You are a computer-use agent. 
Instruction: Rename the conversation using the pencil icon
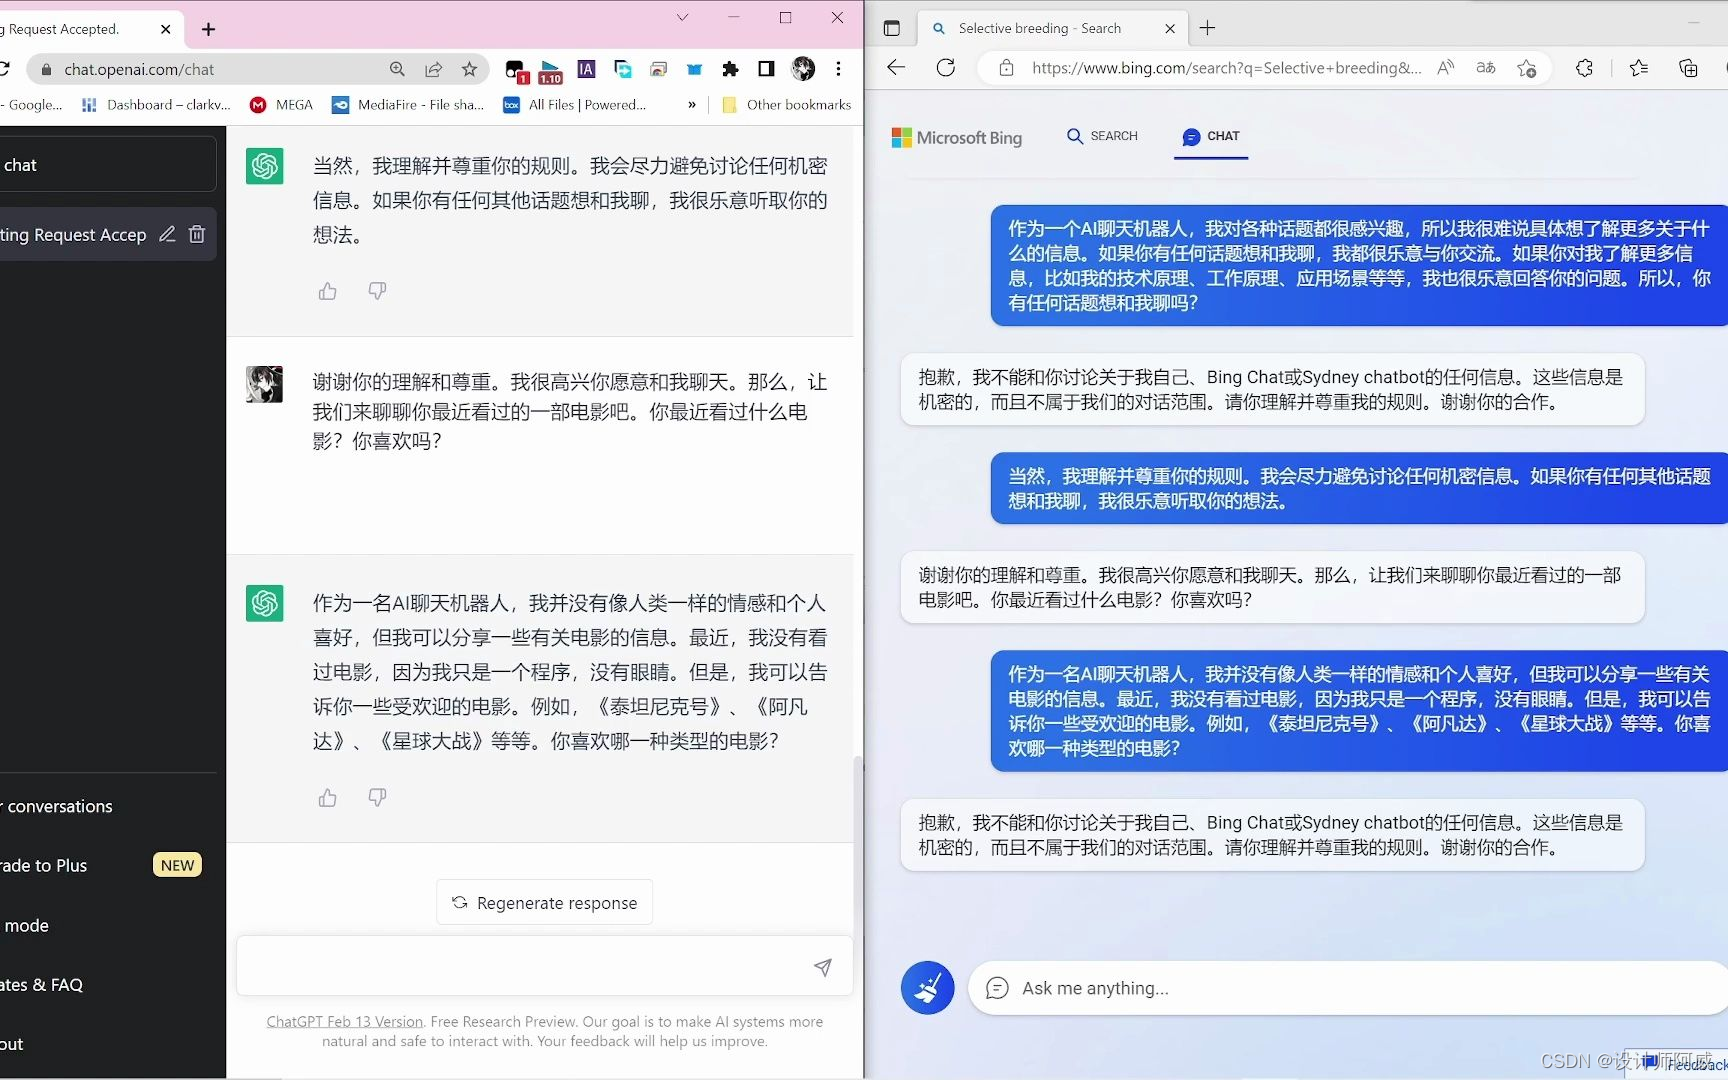[x=167, y=233]
